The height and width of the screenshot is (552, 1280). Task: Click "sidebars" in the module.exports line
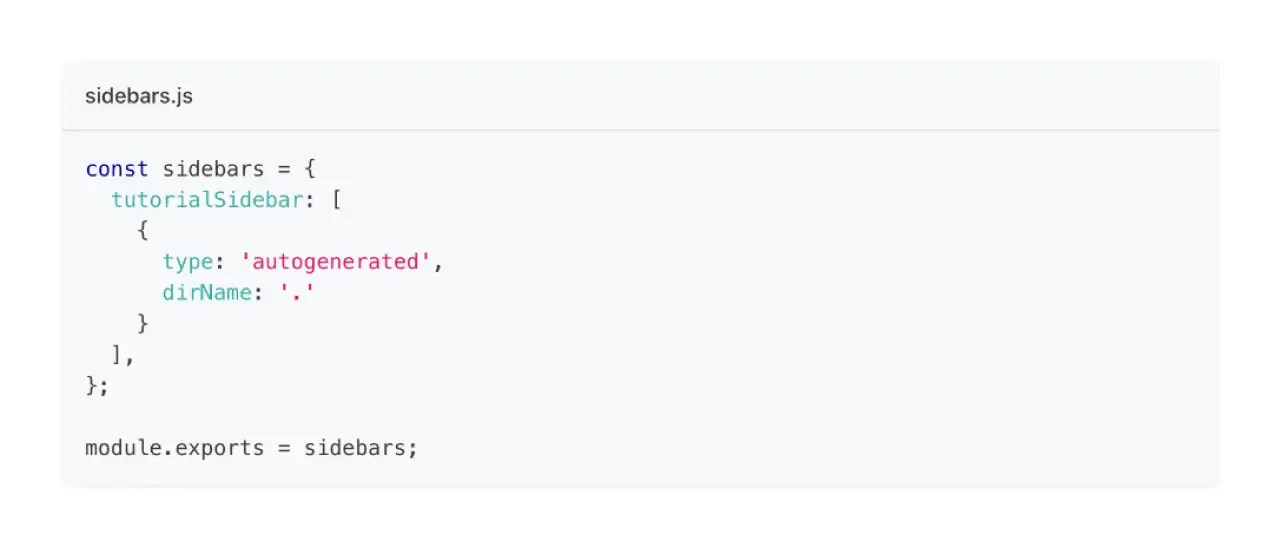355,447
